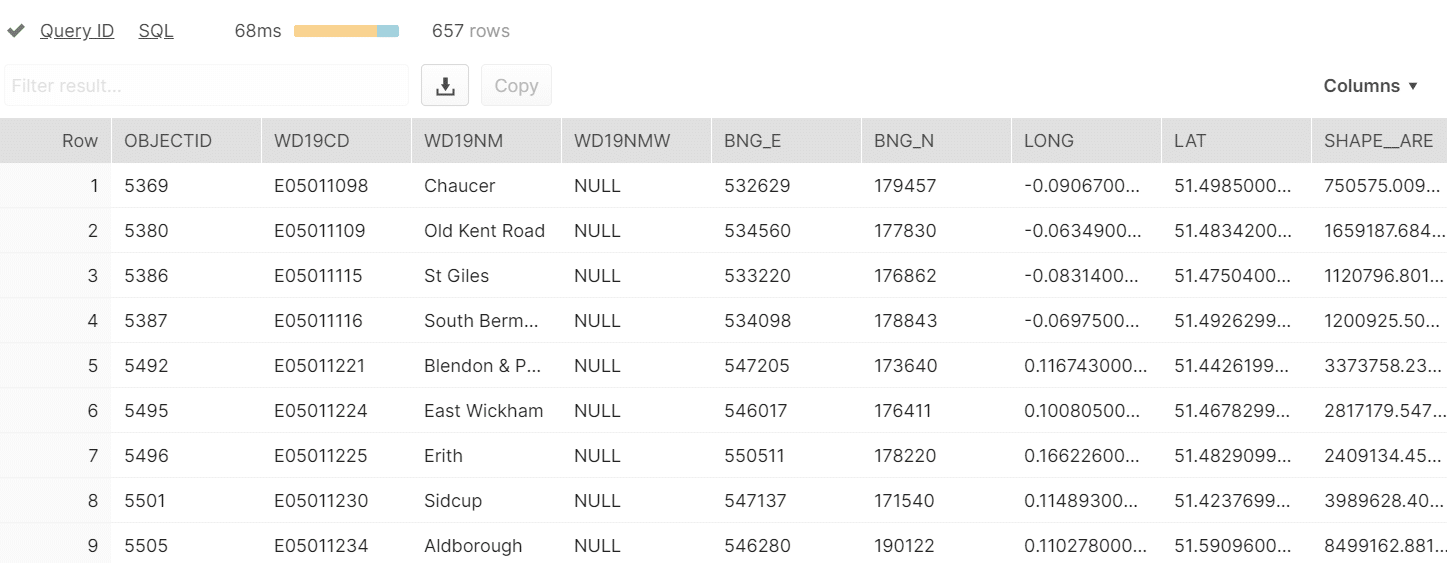1447x563 pixels.
Task: Click the BNG_N column header
Action: [936, 141]
